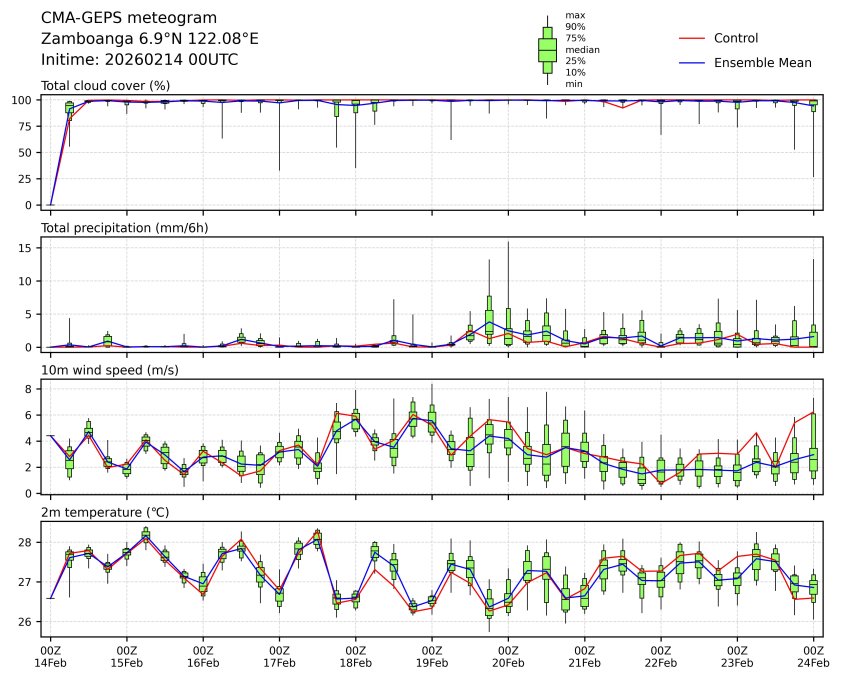Image resolution: width=841 pixels, height=680 pixels.
Task: Select the "Total precipitation (mm/6h)" panel title
Action: click(125, 228)
